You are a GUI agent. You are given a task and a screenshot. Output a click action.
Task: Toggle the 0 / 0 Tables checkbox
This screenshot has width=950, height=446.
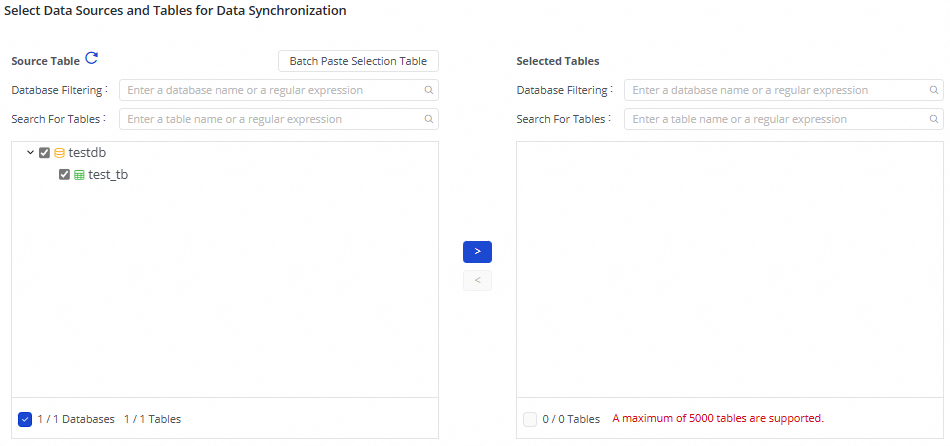(530, 419)
